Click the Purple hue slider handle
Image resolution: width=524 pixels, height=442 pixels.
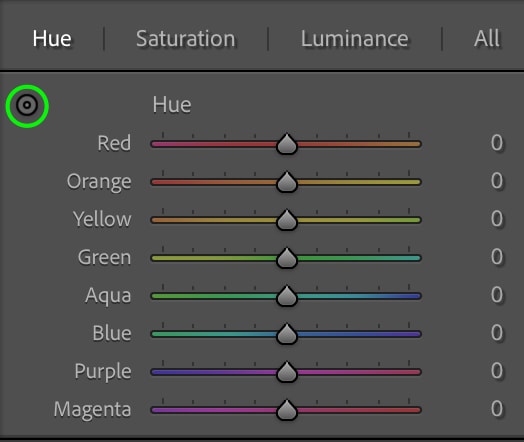(x=287, y=372)
